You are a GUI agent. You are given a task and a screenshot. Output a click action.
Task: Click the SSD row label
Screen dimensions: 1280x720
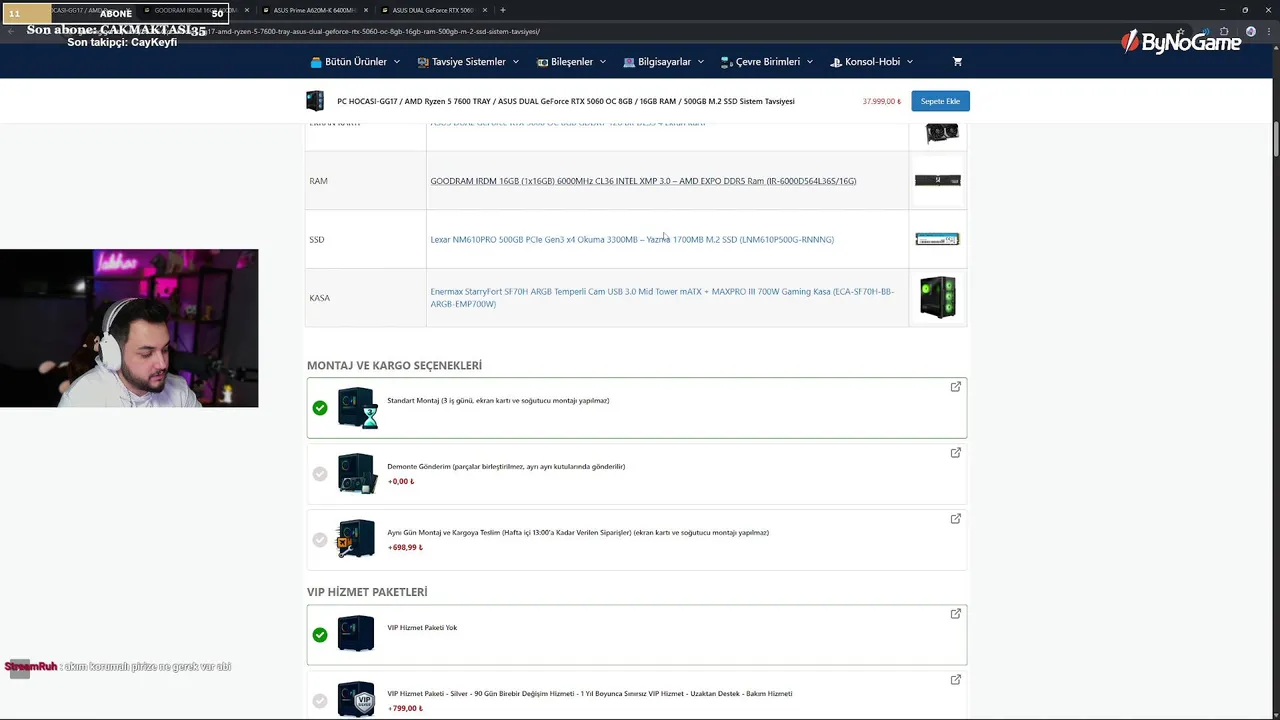(317, 239)
